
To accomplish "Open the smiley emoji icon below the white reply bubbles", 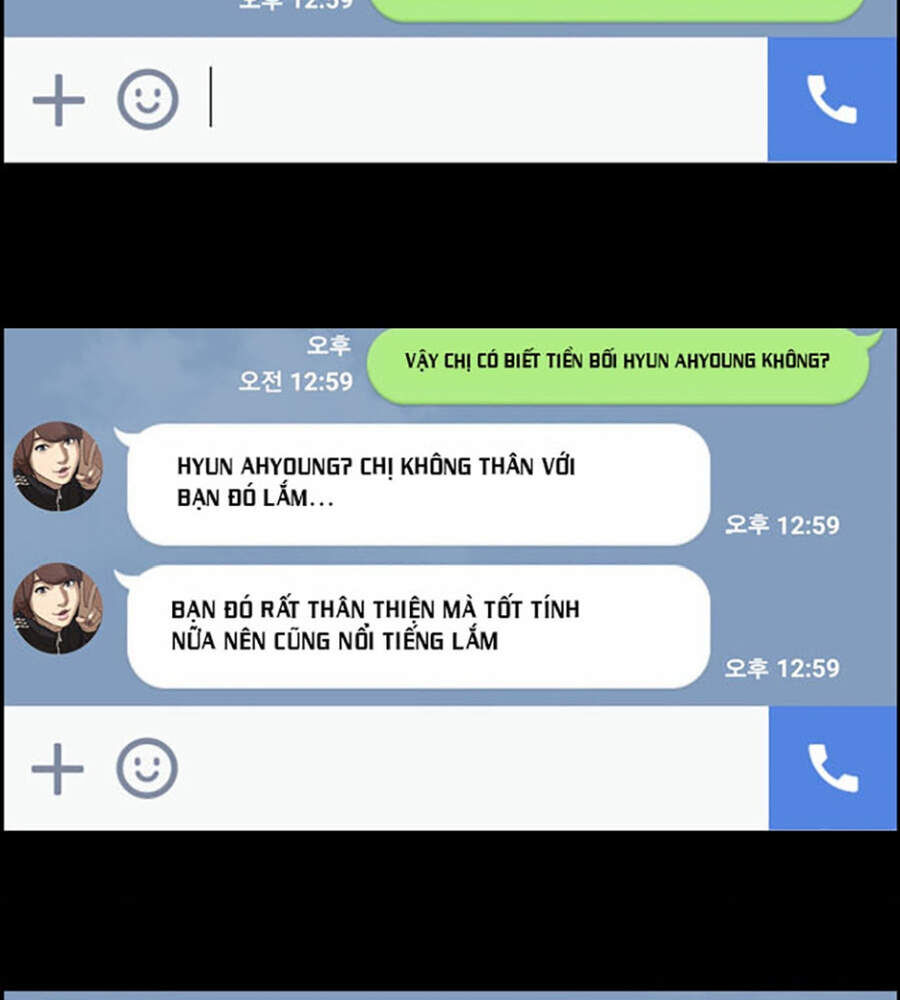I will 147,768.
